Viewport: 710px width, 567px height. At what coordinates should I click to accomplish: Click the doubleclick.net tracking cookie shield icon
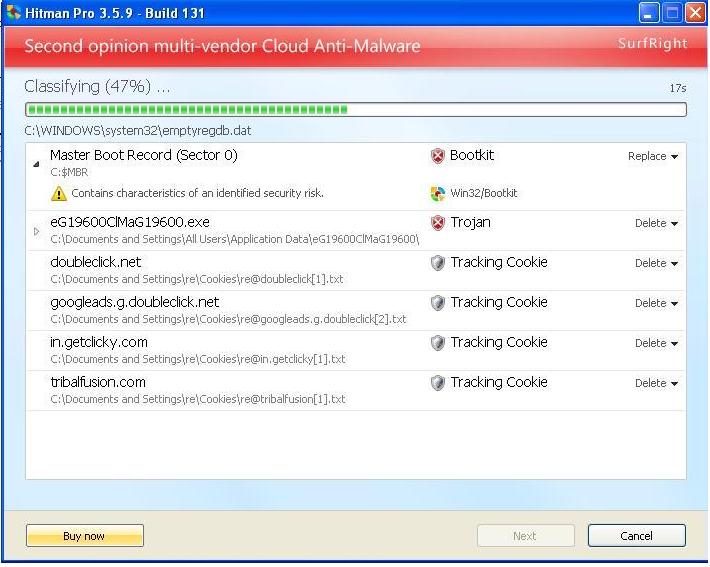(437, 263)
